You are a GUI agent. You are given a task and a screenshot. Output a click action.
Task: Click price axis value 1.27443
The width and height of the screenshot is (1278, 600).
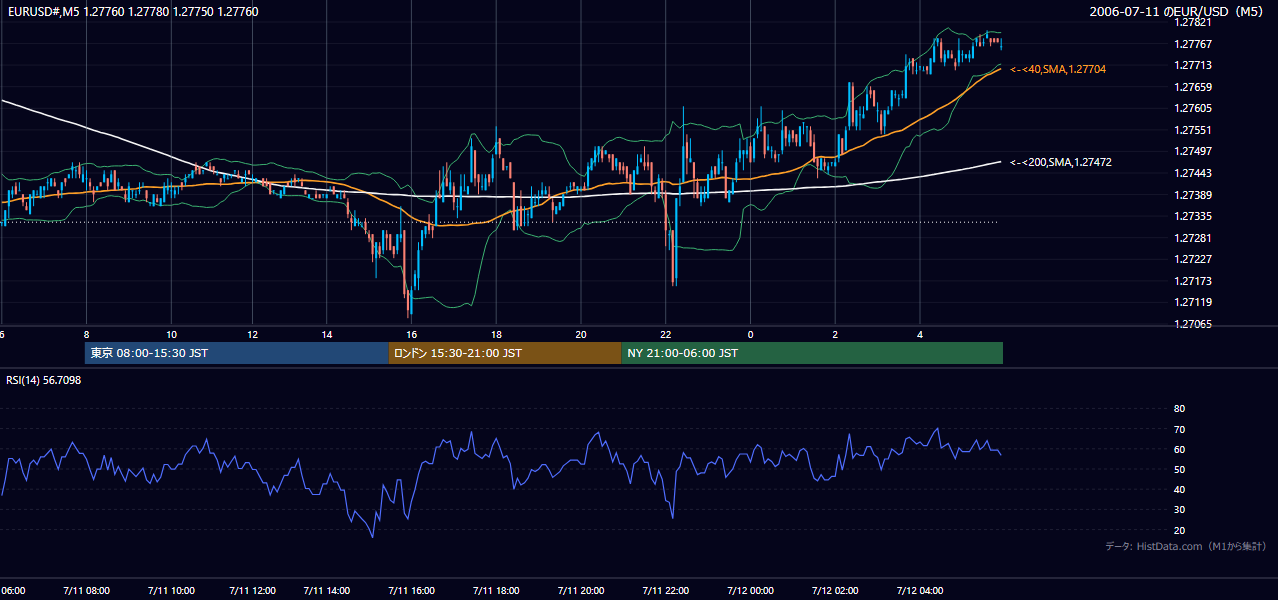[1193, 173]
